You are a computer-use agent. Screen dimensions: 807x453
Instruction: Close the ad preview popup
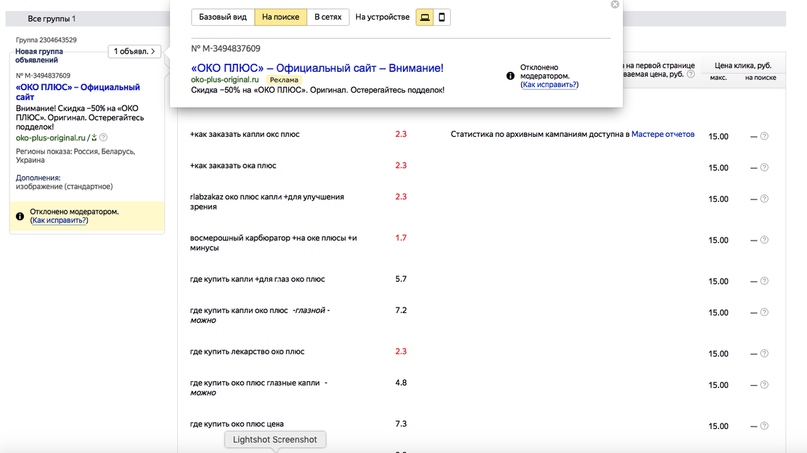point(615,4)
